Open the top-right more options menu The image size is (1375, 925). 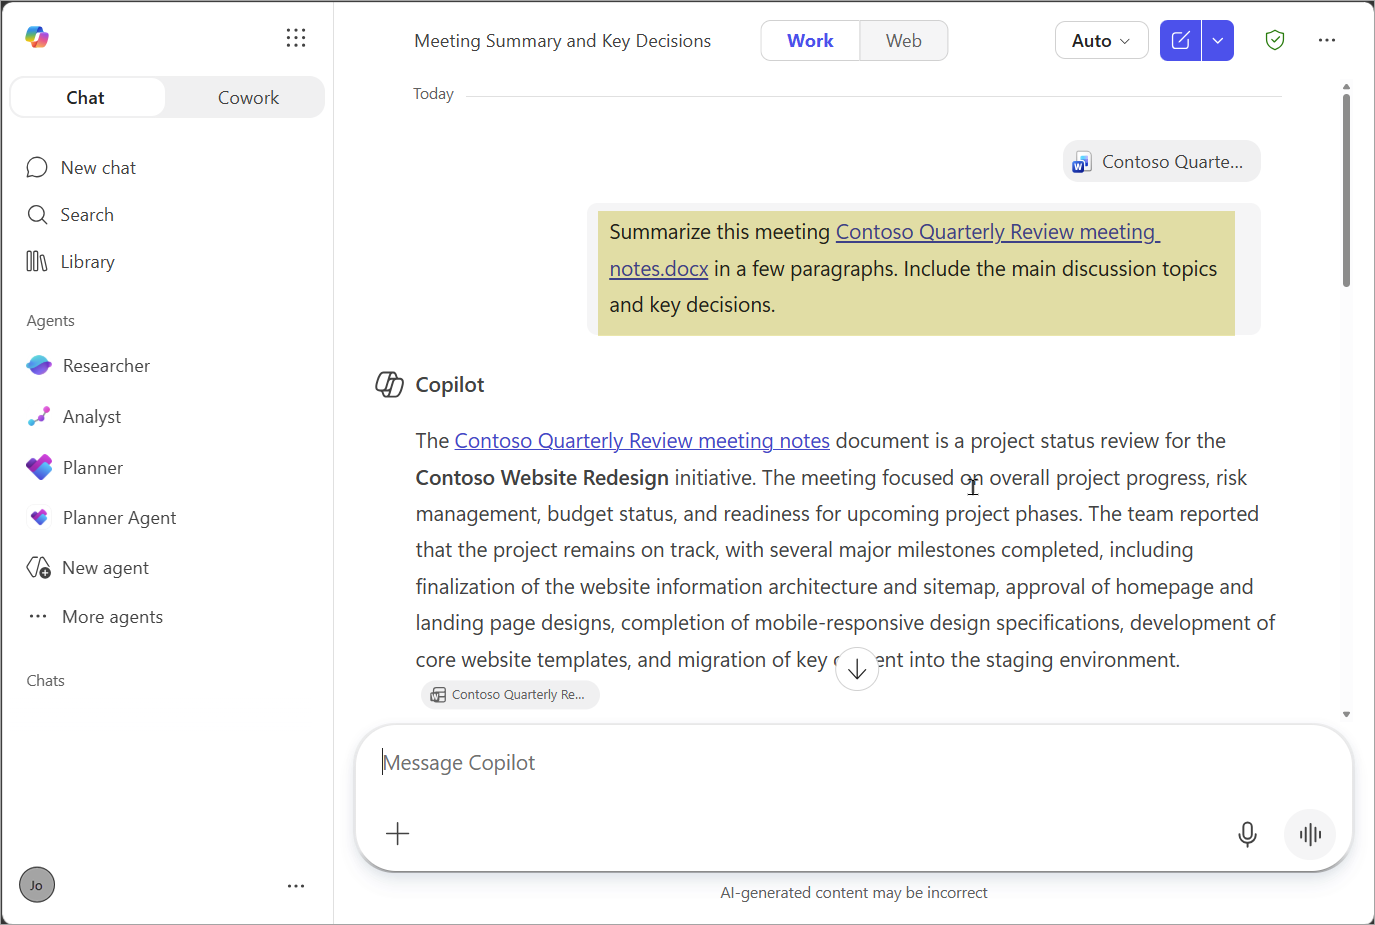pos(1327,40)
